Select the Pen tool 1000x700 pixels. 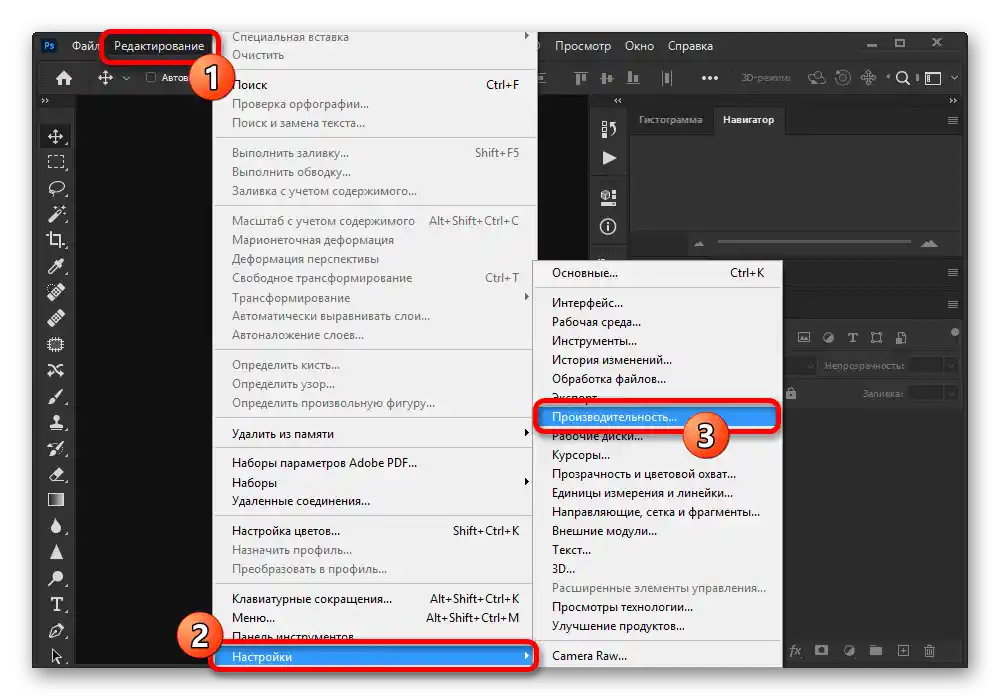click(56, 631)
